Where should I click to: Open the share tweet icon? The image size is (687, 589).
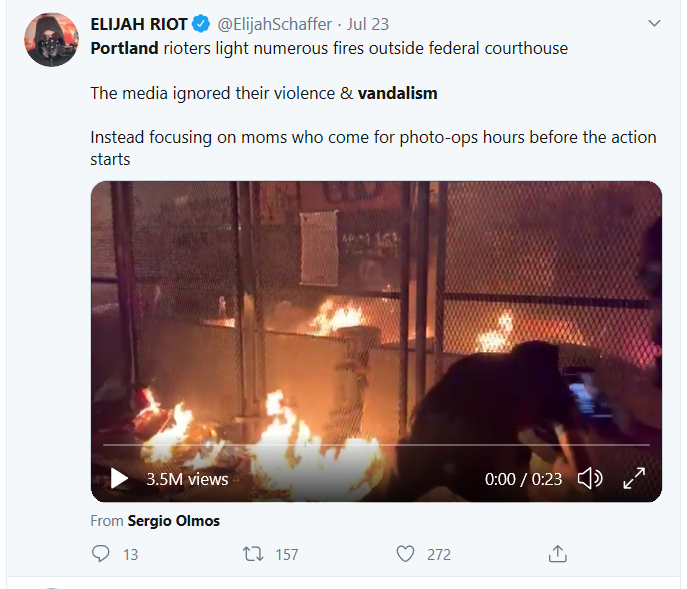558,553
